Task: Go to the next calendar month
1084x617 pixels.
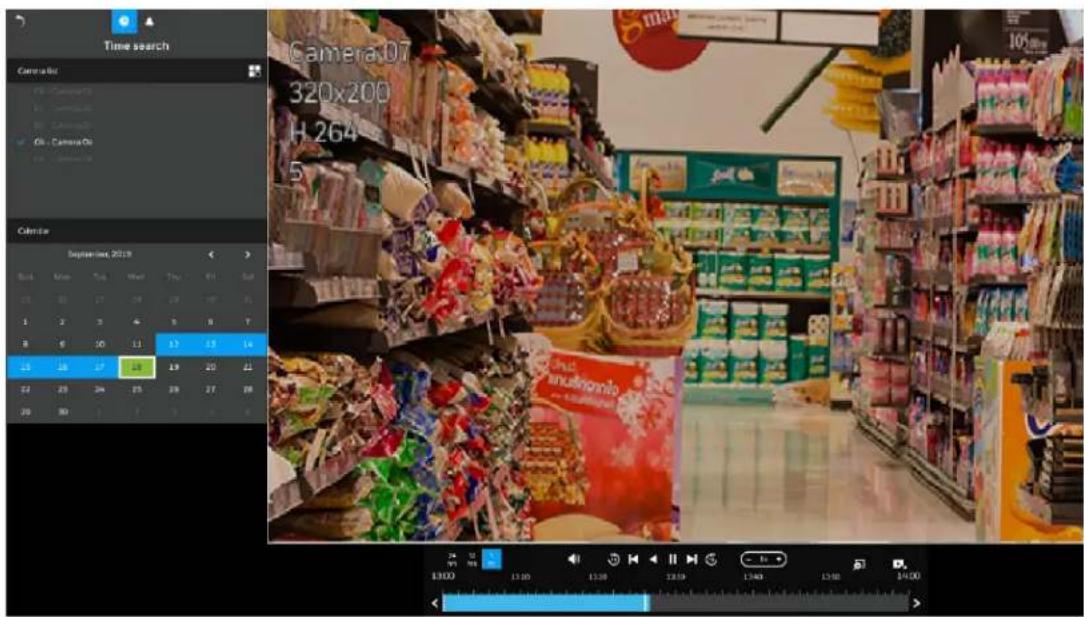Action: (x=247, y=255)
